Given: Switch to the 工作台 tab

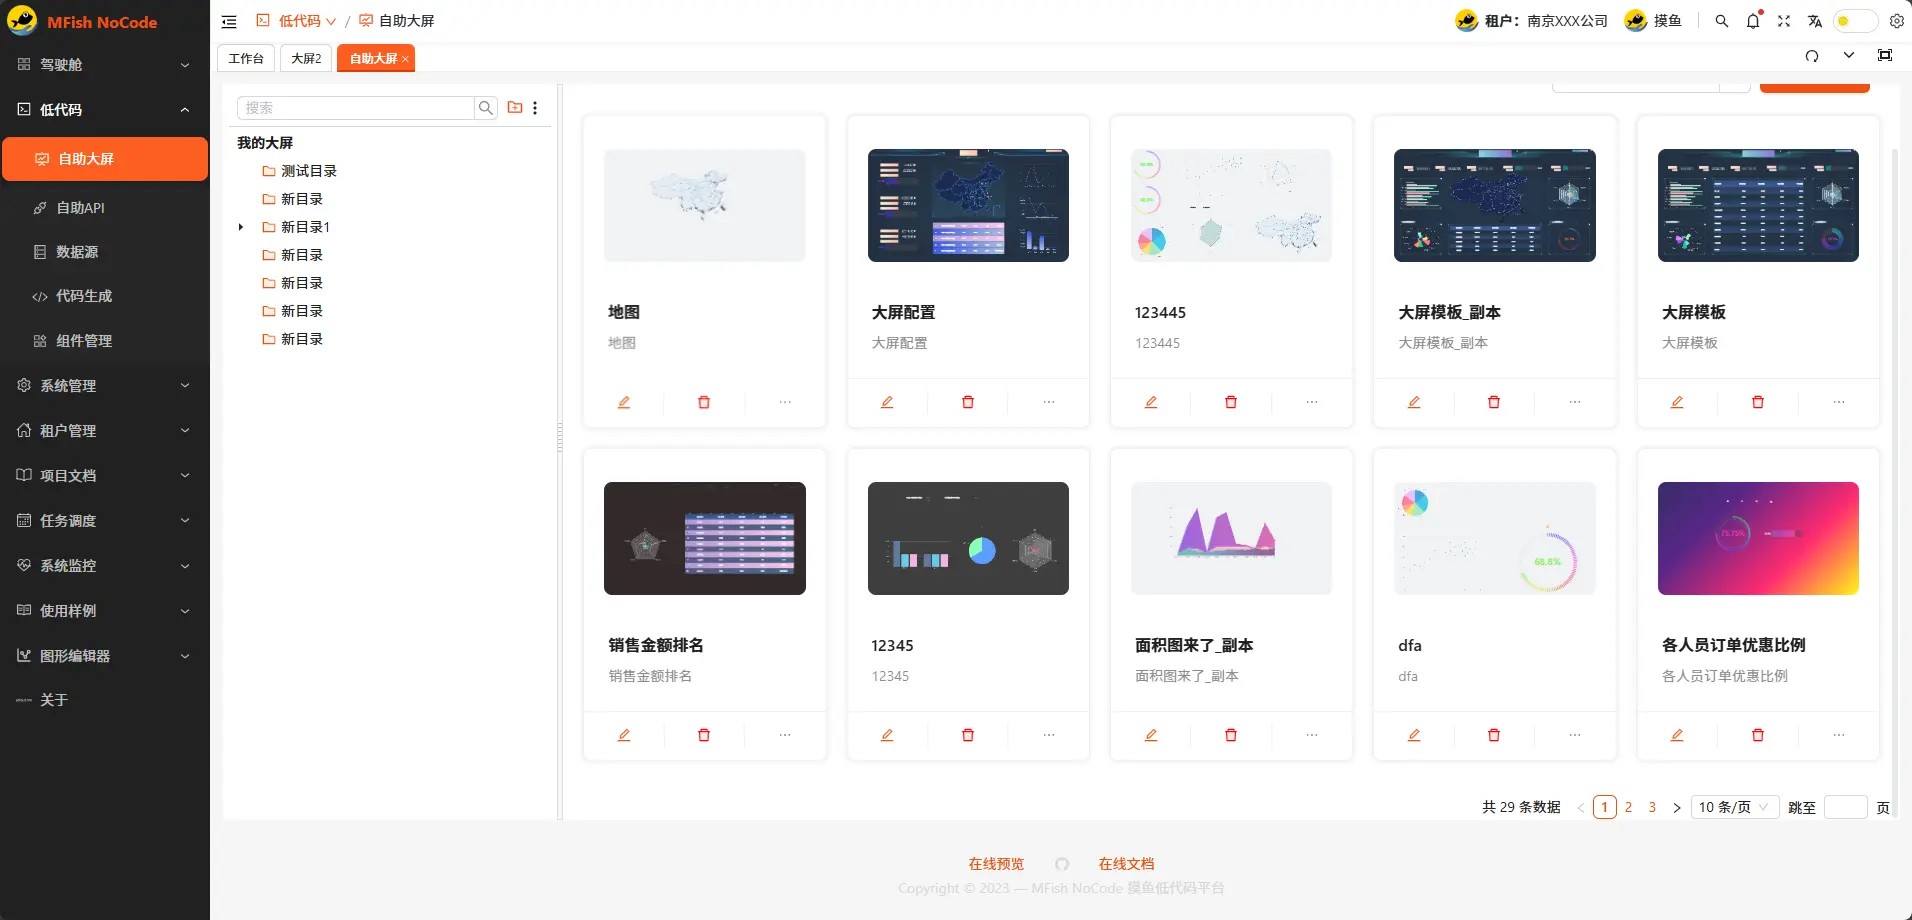Looking at the screenshot, I should (x=246, y=59).
